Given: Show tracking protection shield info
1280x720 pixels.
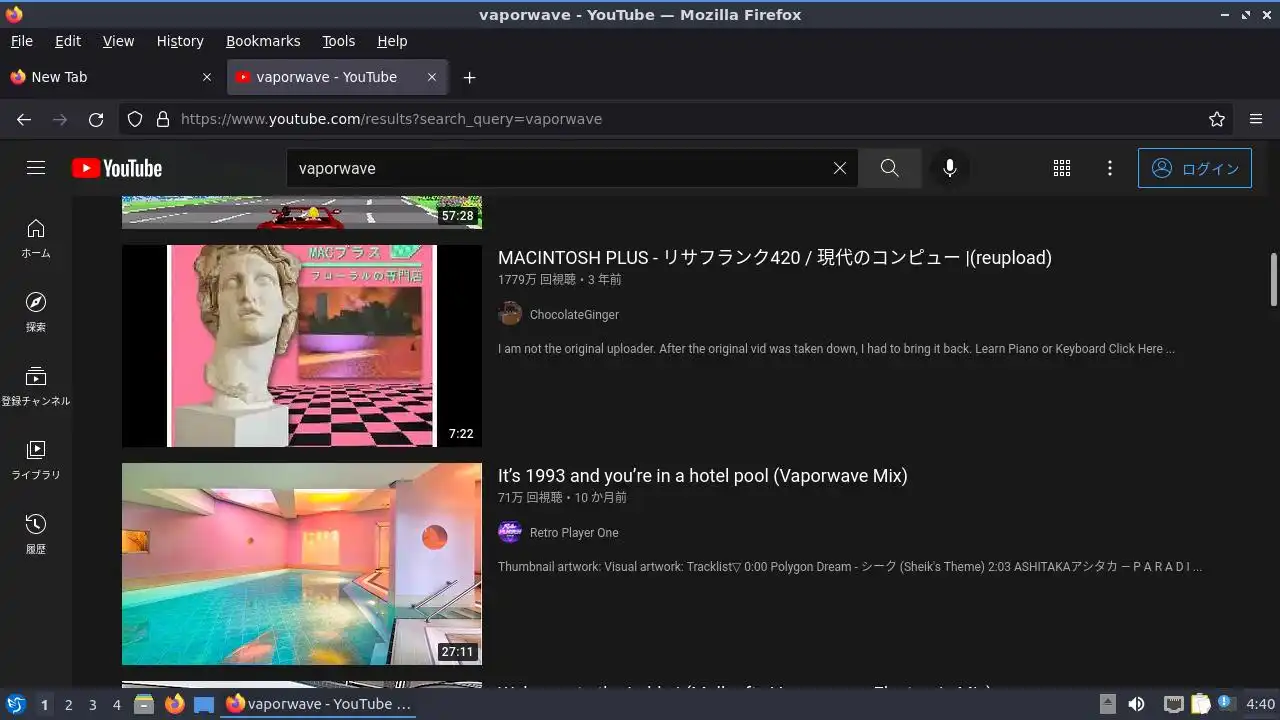Looking at the screenshot, I should click(x=135, y=119).
